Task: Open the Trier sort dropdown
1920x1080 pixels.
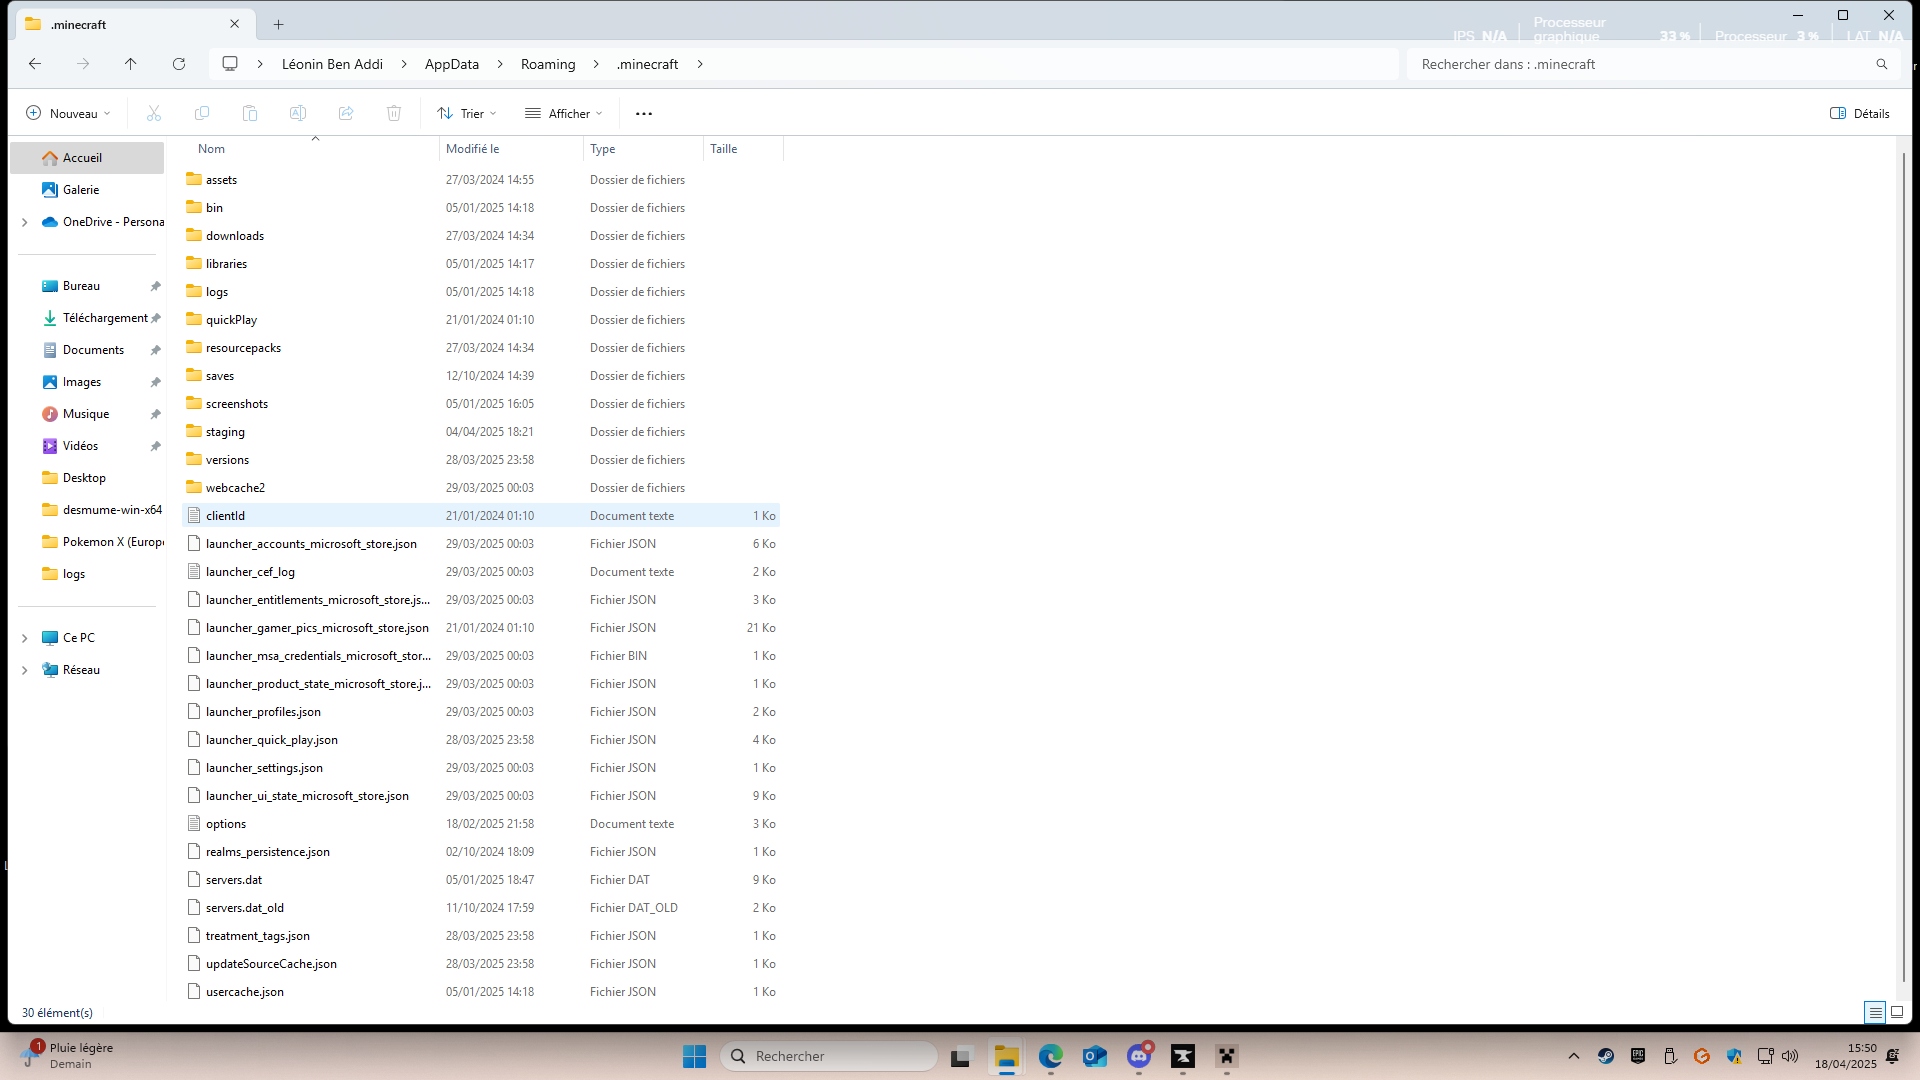Action: coord(467,114)
